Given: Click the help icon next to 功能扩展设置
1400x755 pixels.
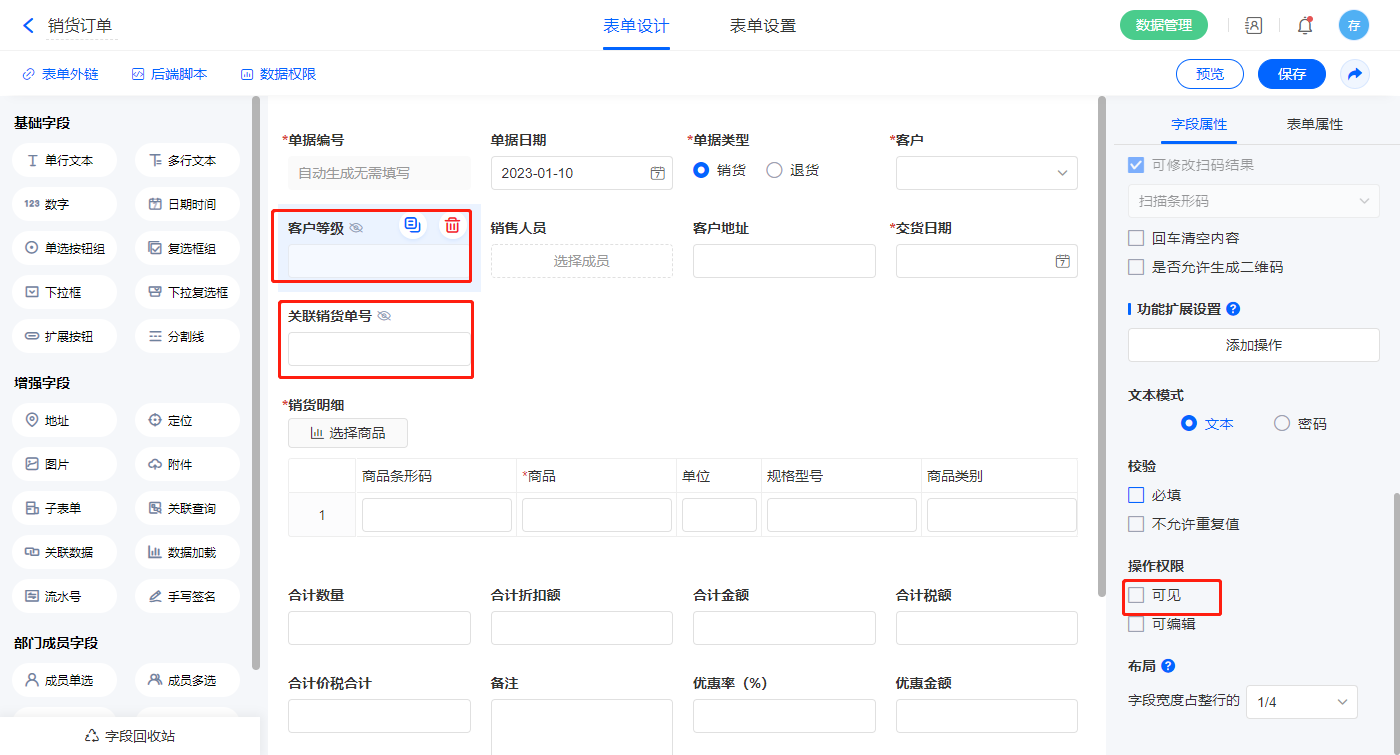Looking at the screenshot, I should pyautogui.click(x=1233, y=309).
